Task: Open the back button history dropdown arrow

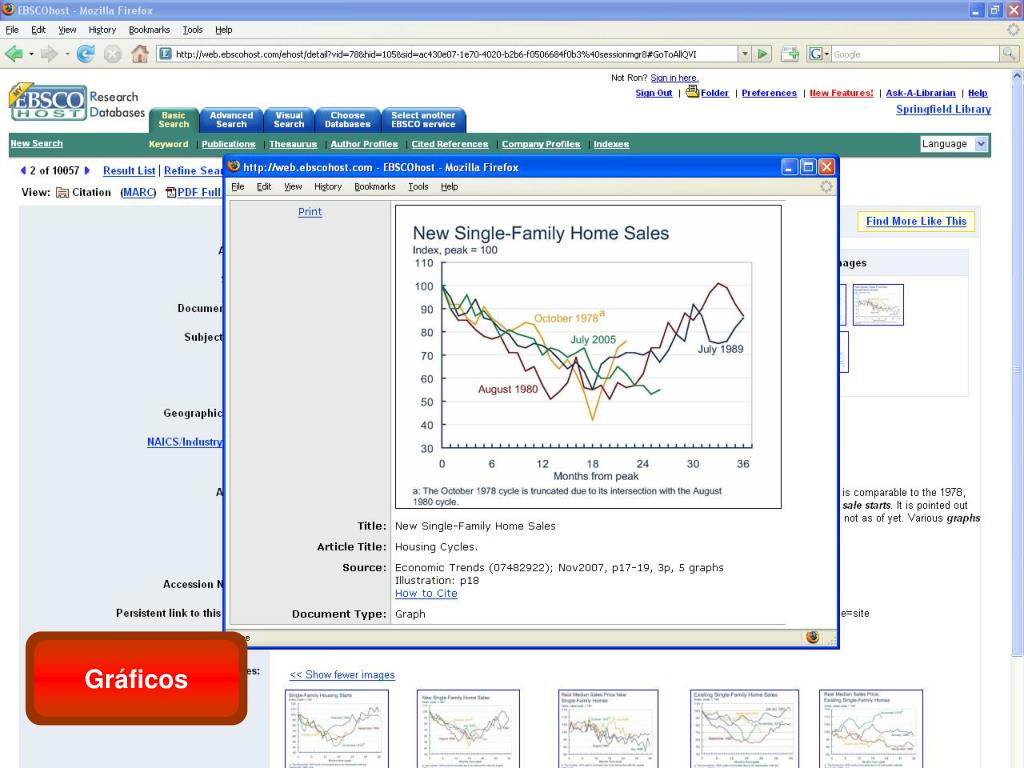Action: point(31,54)
